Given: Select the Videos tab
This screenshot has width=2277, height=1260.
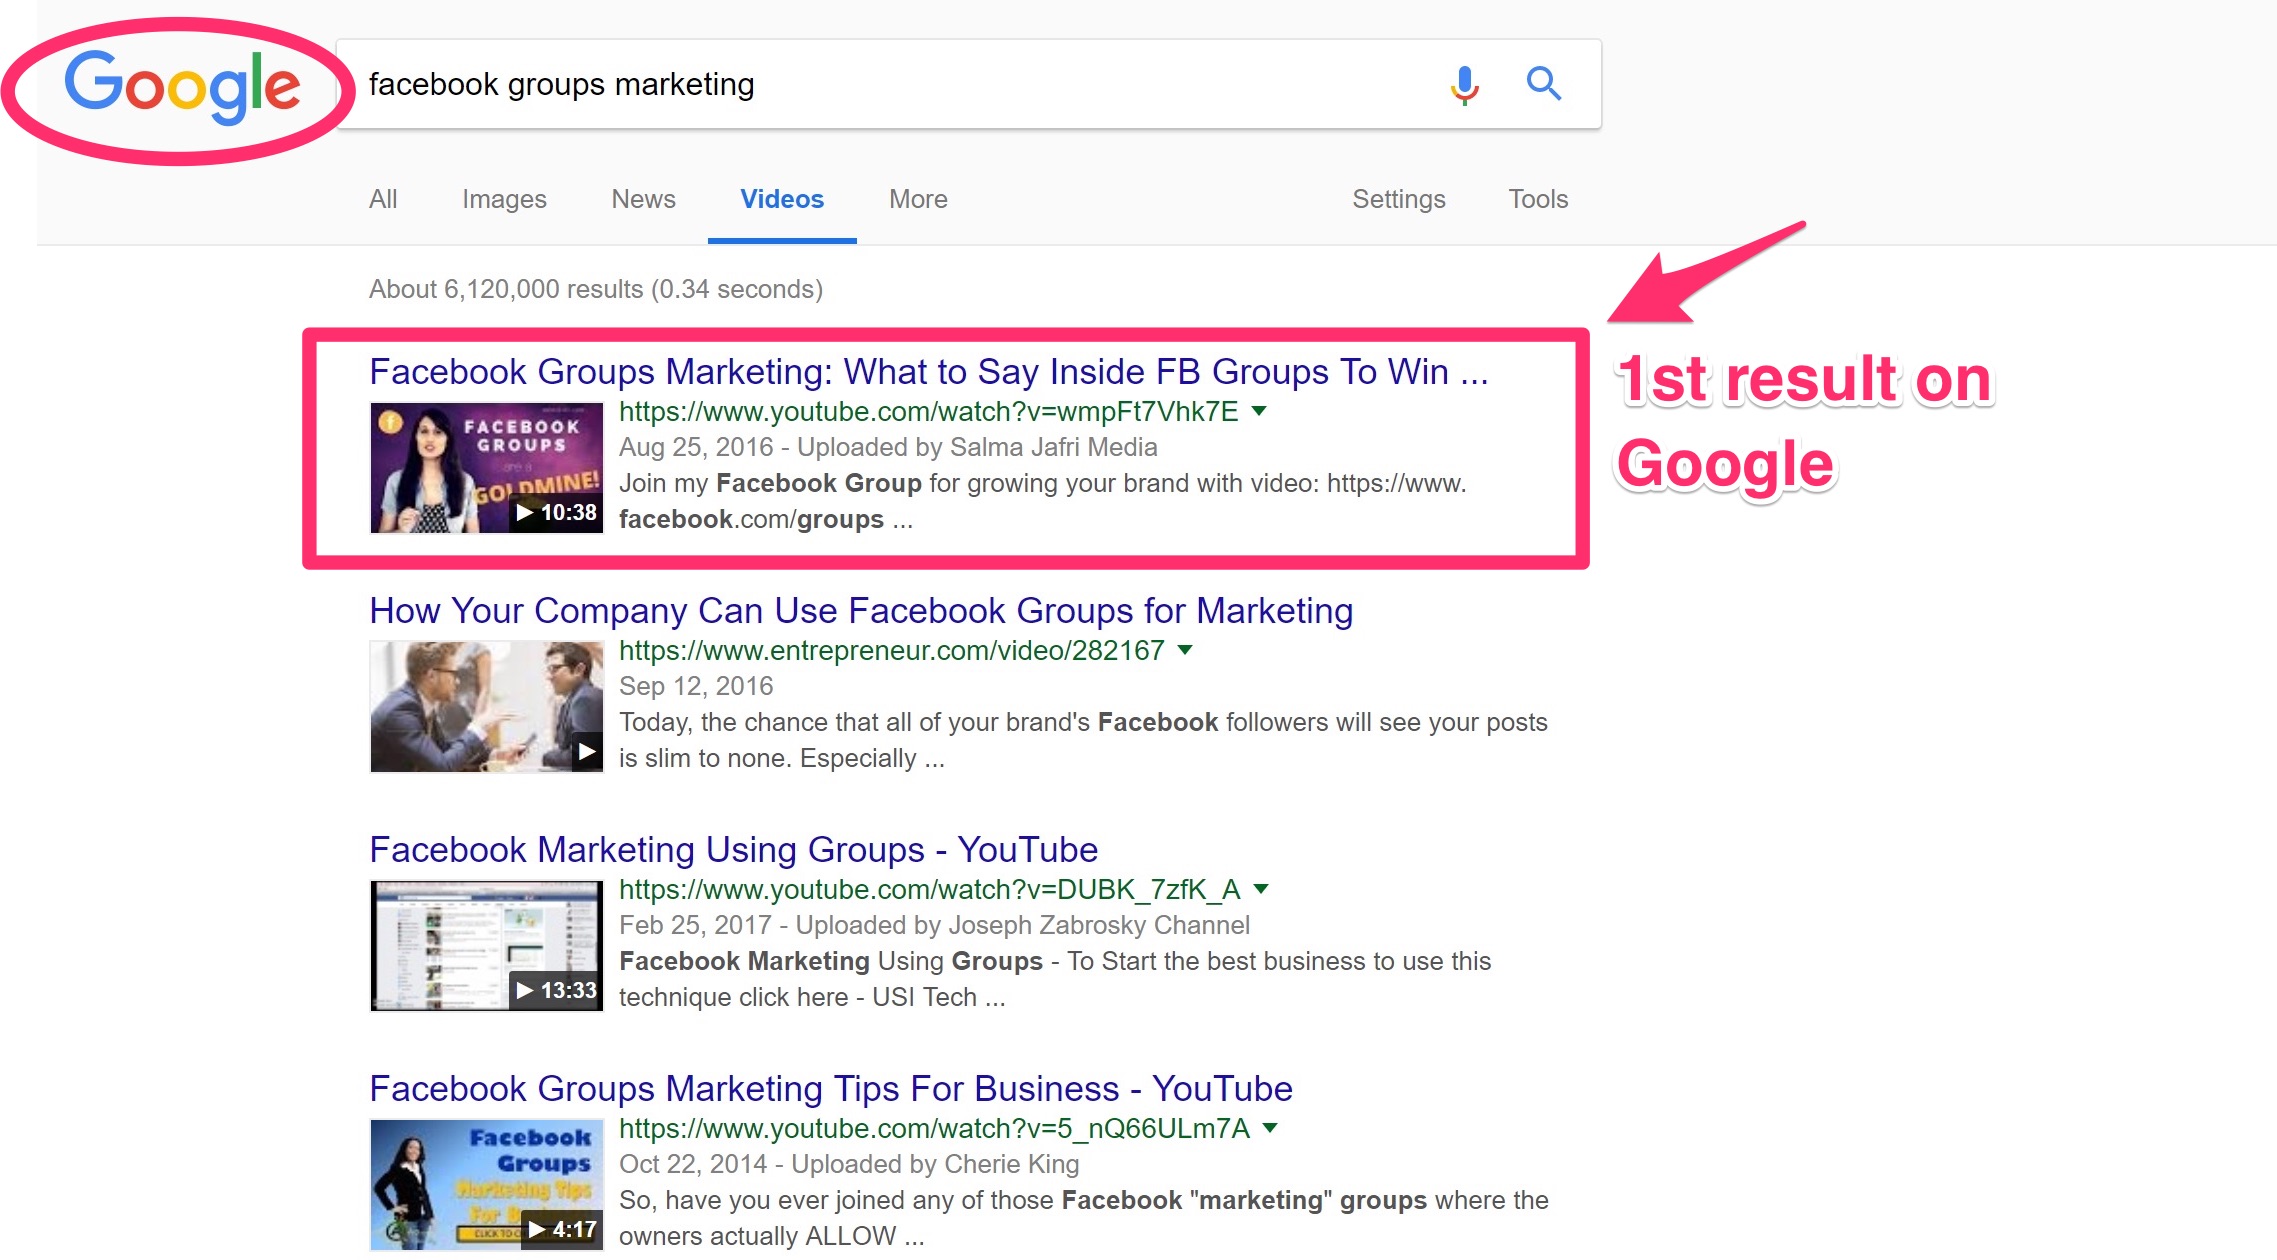Looking at the screenshot, I should (x=782, y=199).
